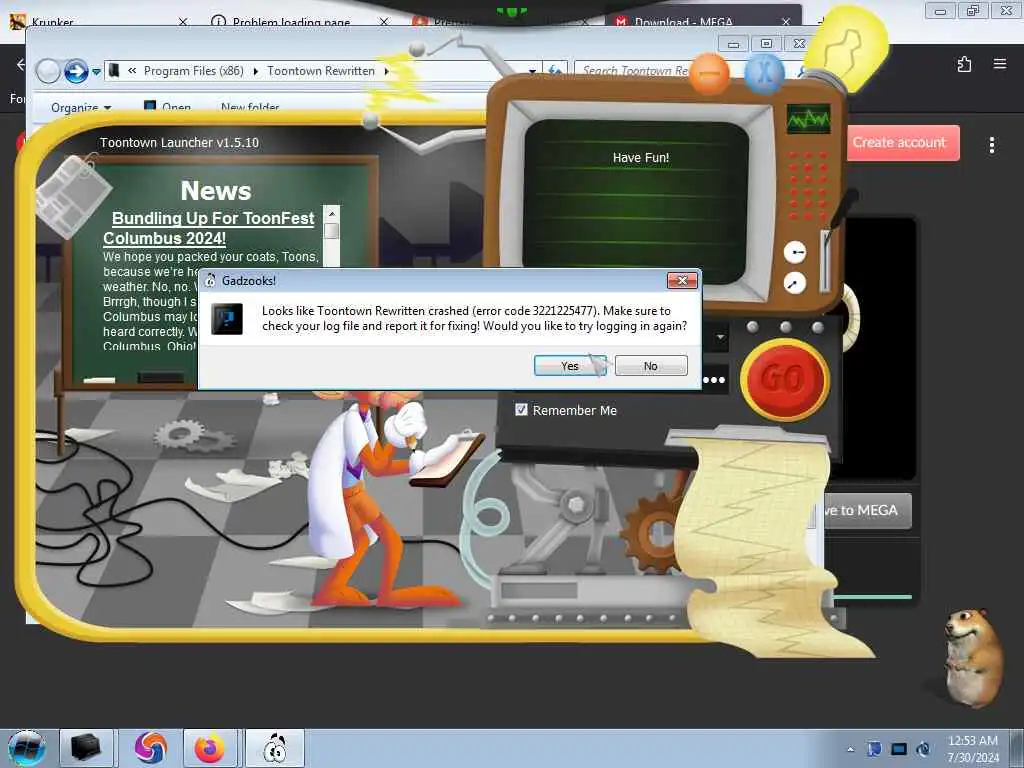Image resolution: width=1024 pixels, height=768 pixels.
Task: Click the Toontown launcher taskbar icon
Action: tap(275, 748)
